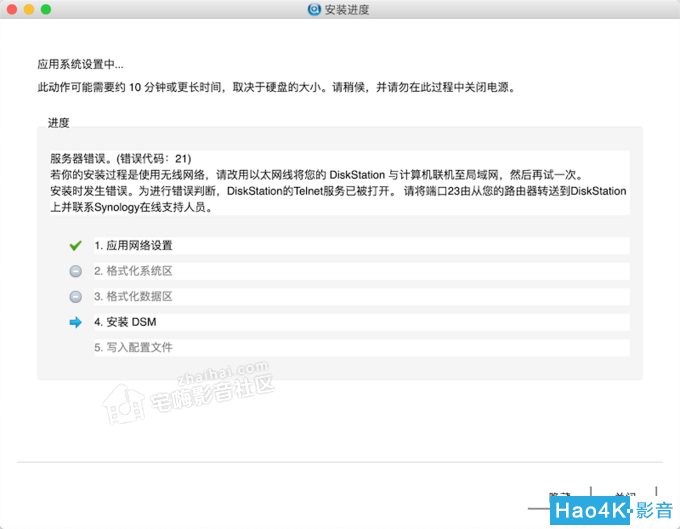Minimize the window with the yellow button
680x529 pixels.
(x=29, y=9)
